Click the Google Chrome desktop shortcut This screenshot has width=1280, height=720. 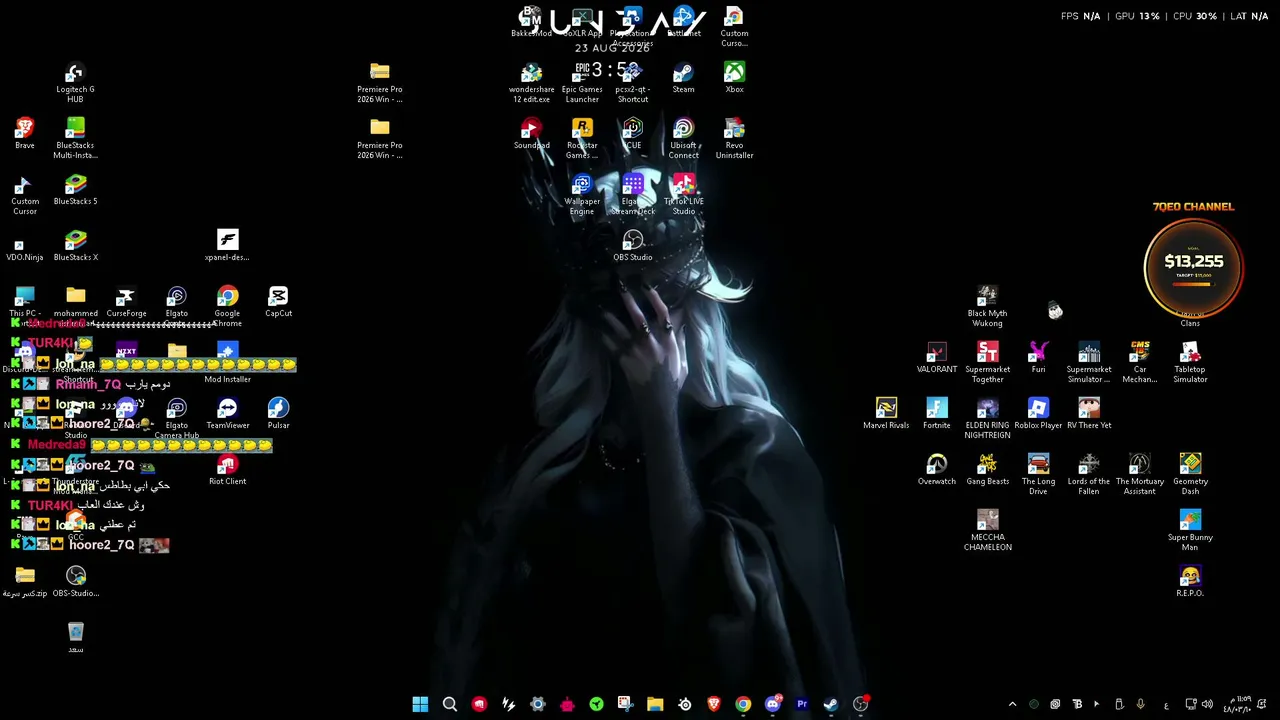tap(228, 307)
